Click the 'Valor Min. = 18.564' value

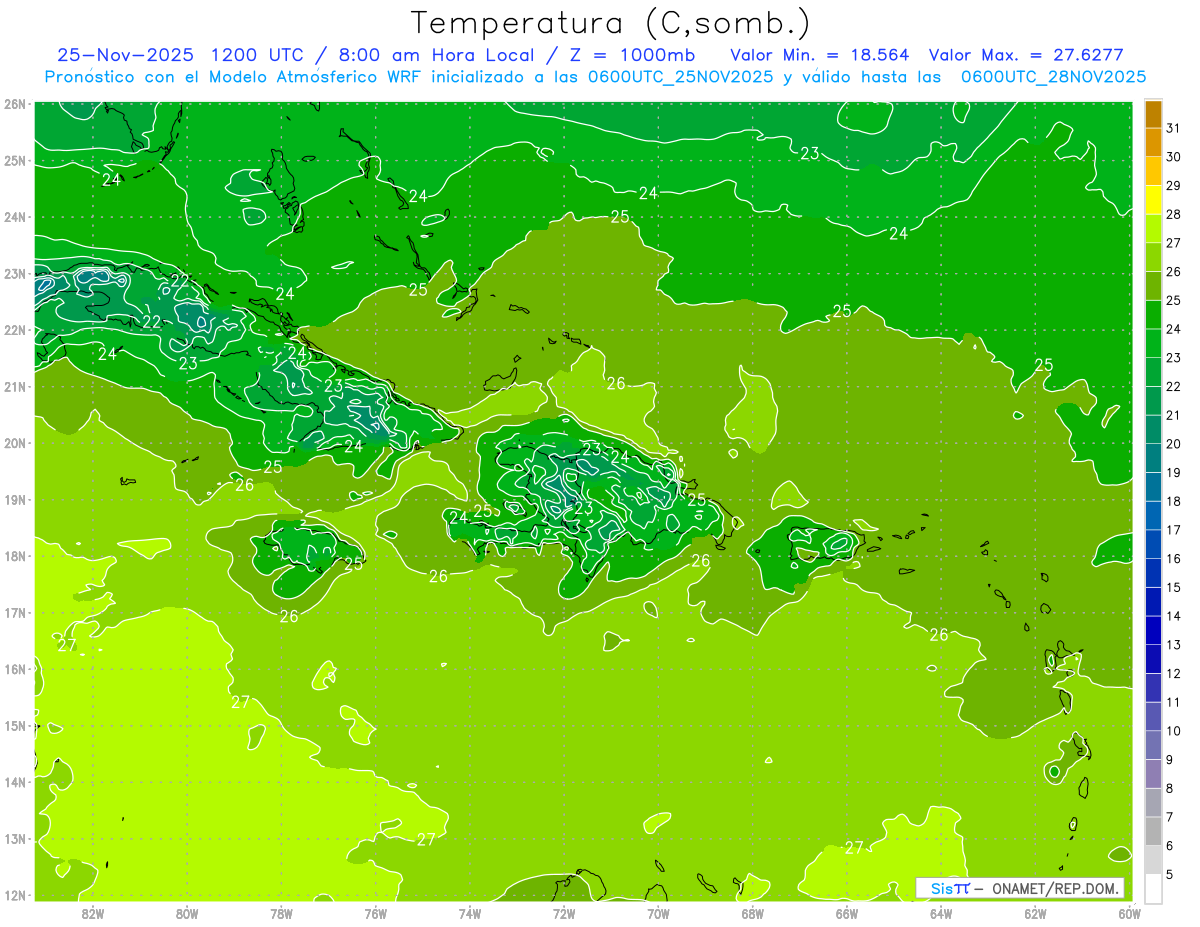(x=820, y=55)
